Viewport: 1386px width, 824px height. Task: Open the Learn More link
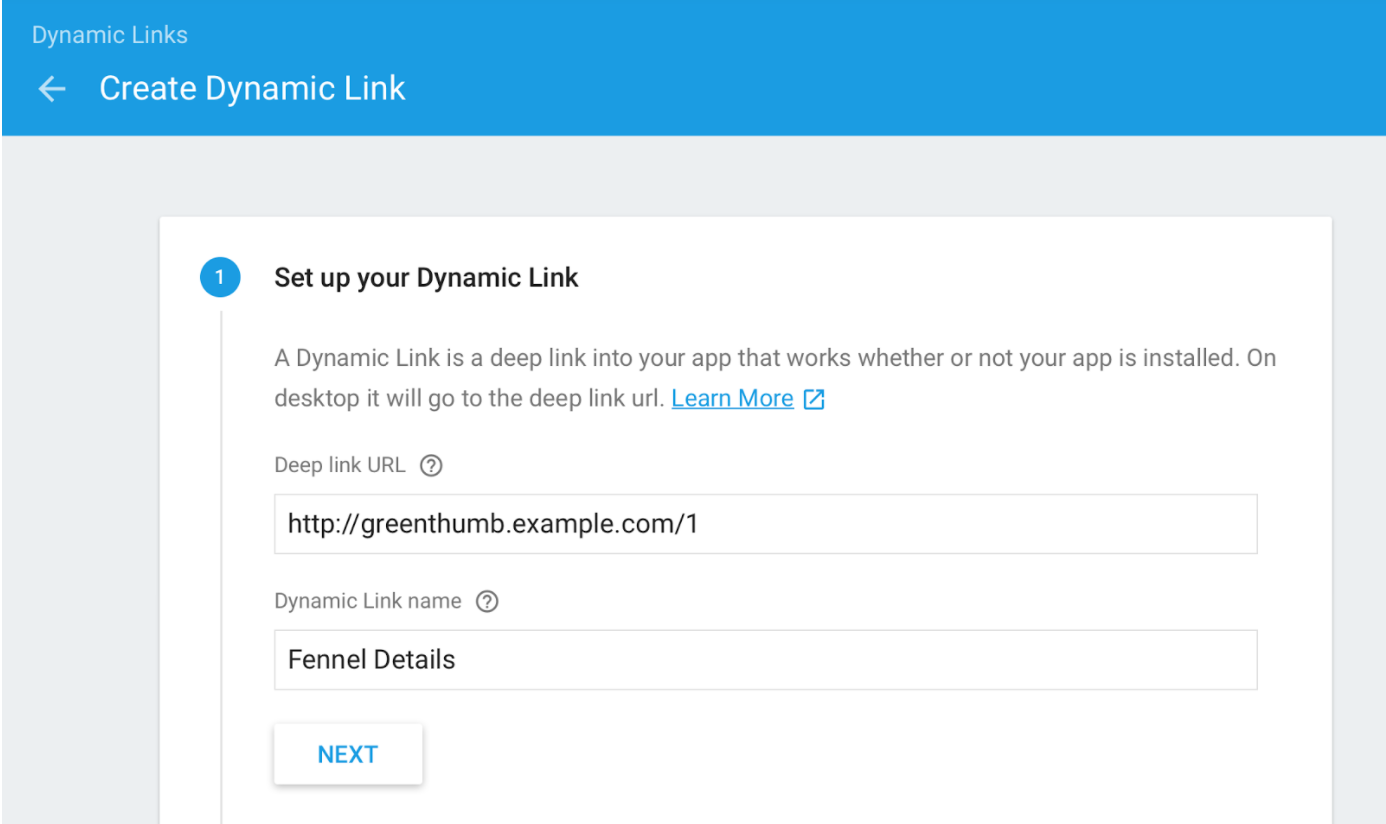[x=732, y=399]
